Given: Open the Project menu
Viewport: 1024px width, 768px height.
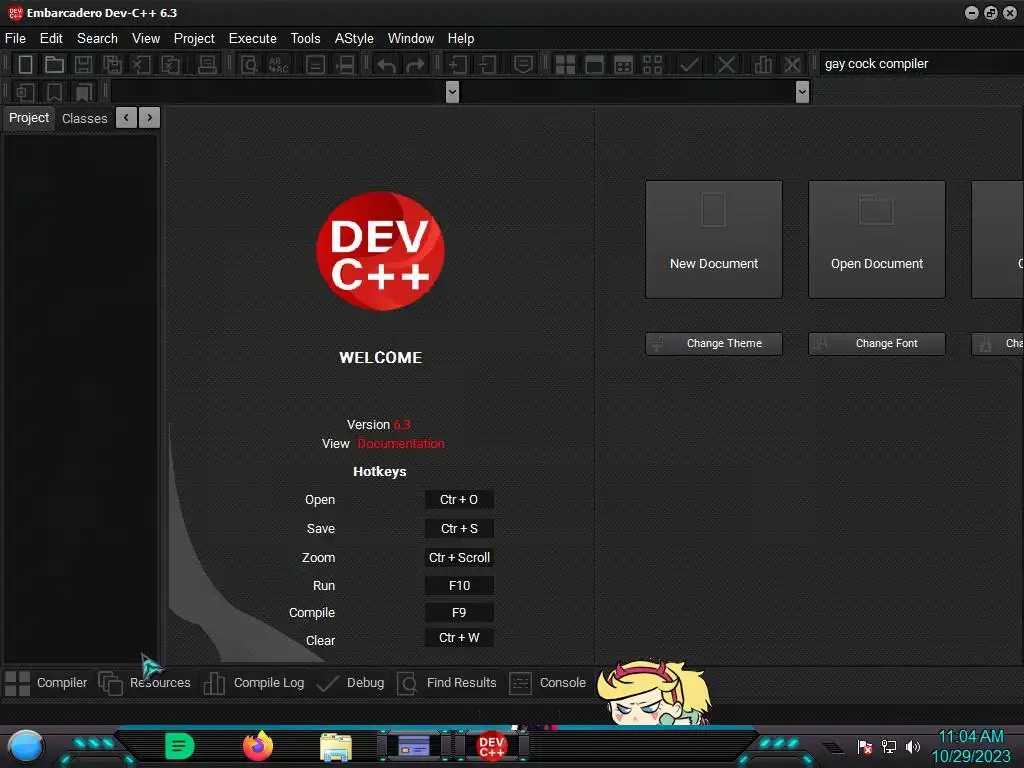Looking at the screenshot, I should [x=194, y=39].
